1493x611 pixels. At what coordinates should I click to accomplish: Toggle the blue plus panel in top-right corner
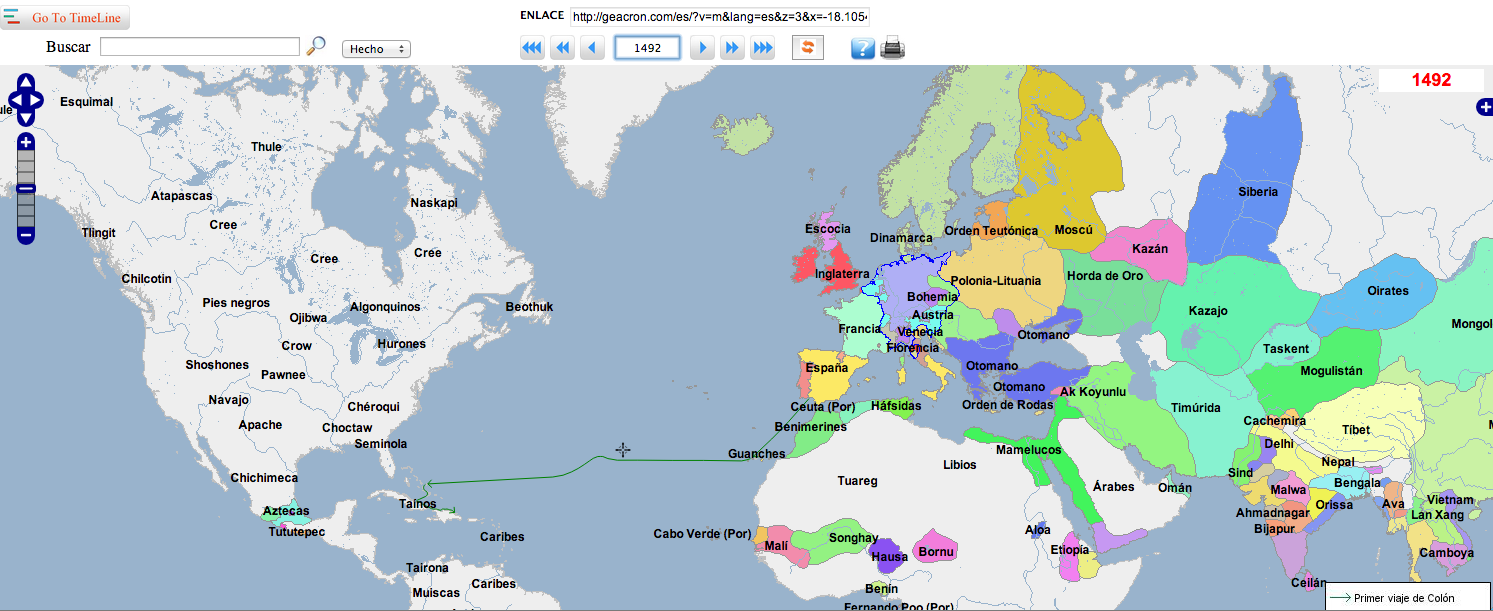[1485, 107]
